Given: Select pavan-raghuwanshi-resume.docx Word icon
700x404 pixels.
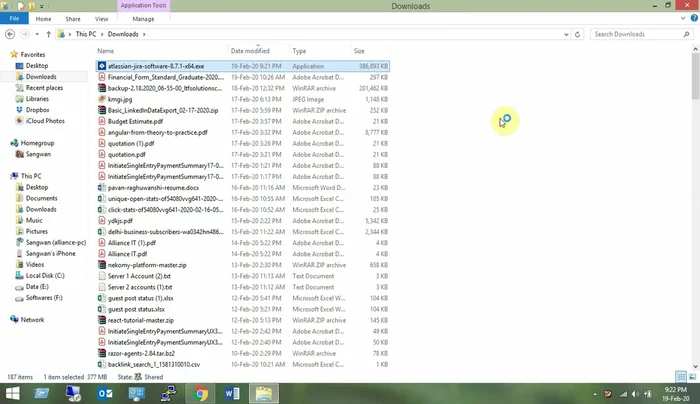Looking at the screenshot, I should [102, 187].
